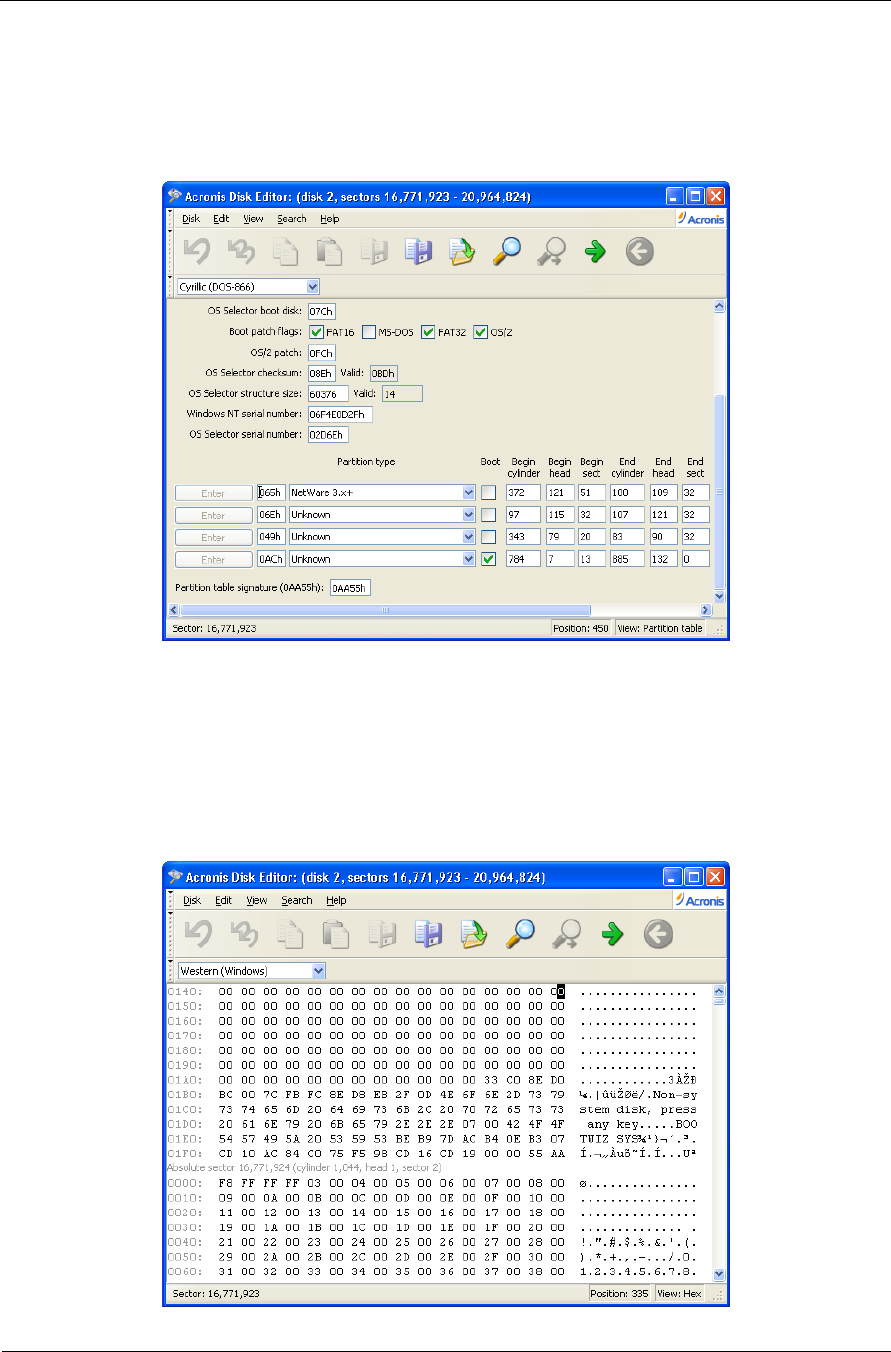Click the Enter button for 0ACh row
The image size is (891, 1352).
213,559
